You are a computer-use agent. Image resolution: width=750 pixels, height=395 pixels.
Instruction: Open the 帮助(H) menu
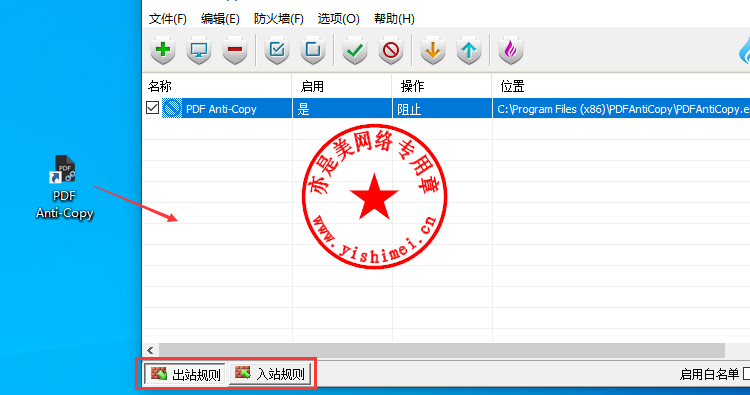click(x=394, y=19)
